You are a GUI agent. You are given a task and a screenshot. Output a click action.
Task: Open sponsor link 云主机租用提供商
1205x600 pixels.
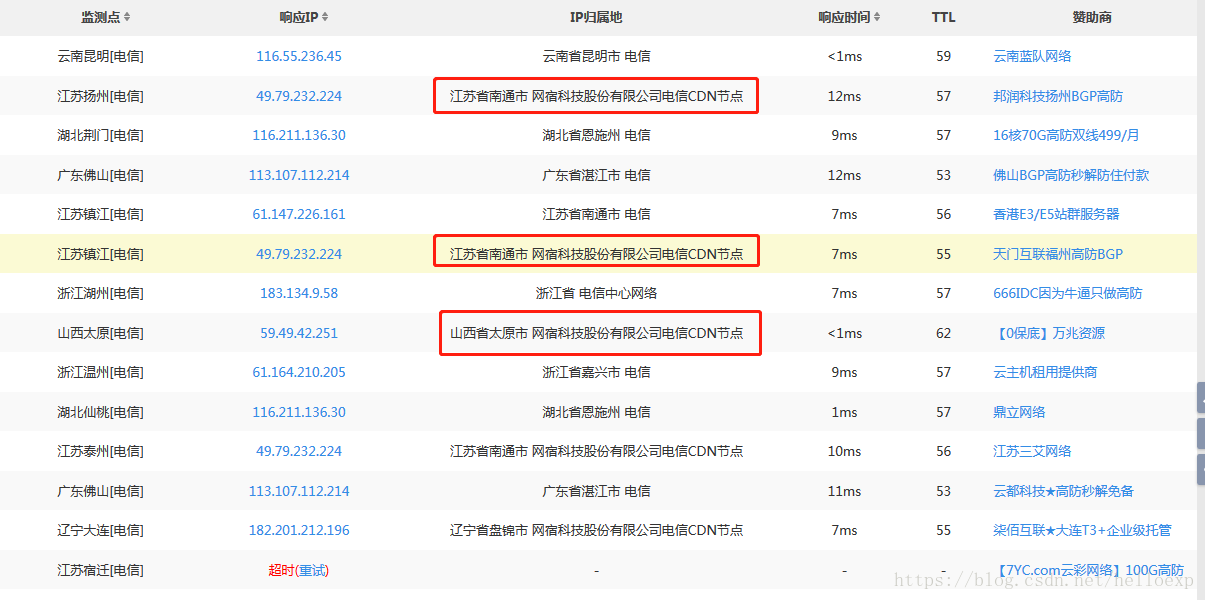1045,372
